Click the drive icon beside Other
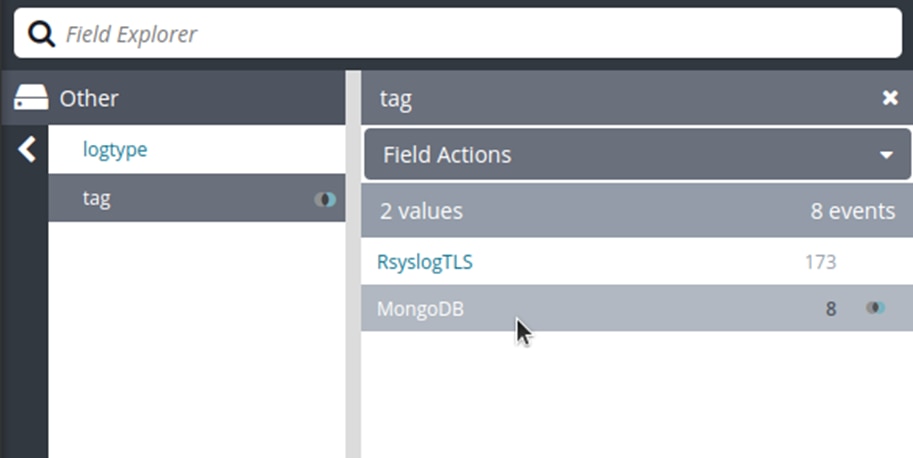The image size is (913, 458). coord(31,98)
